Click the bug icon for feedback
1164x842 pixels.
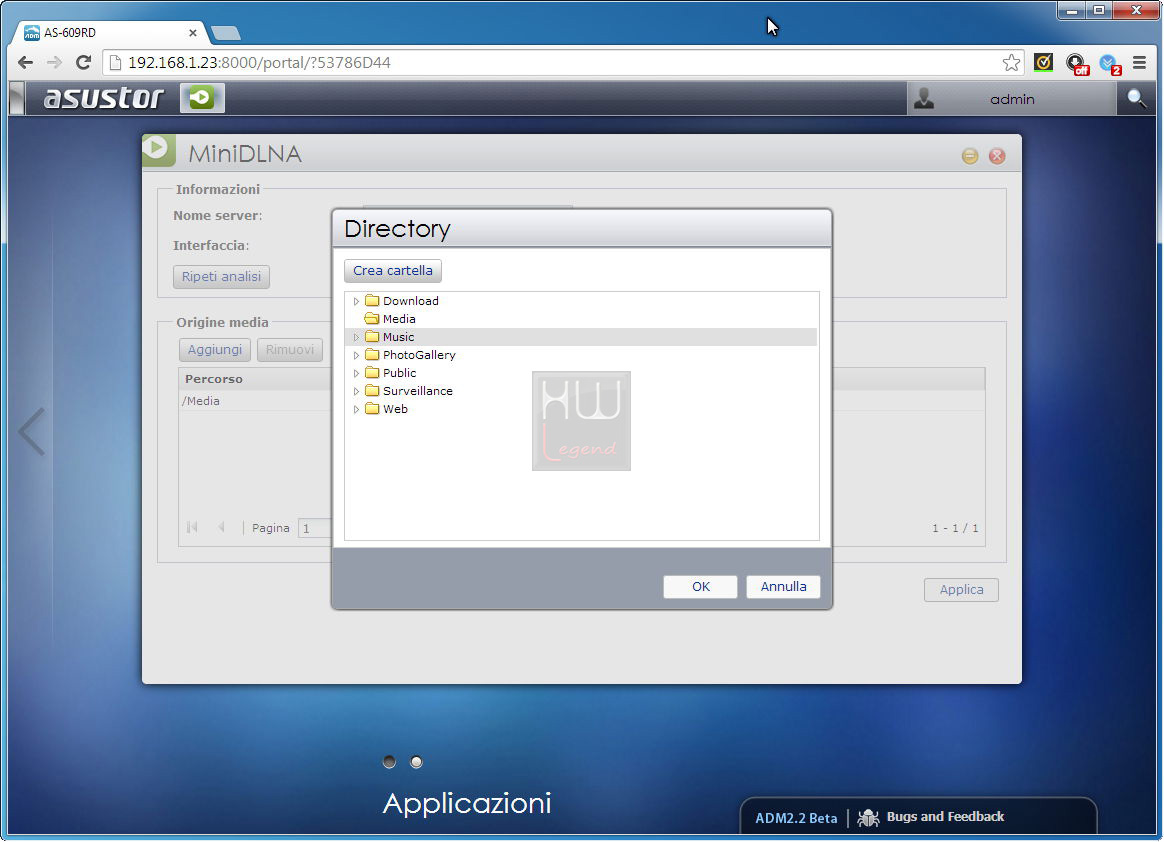click(868, 817)
